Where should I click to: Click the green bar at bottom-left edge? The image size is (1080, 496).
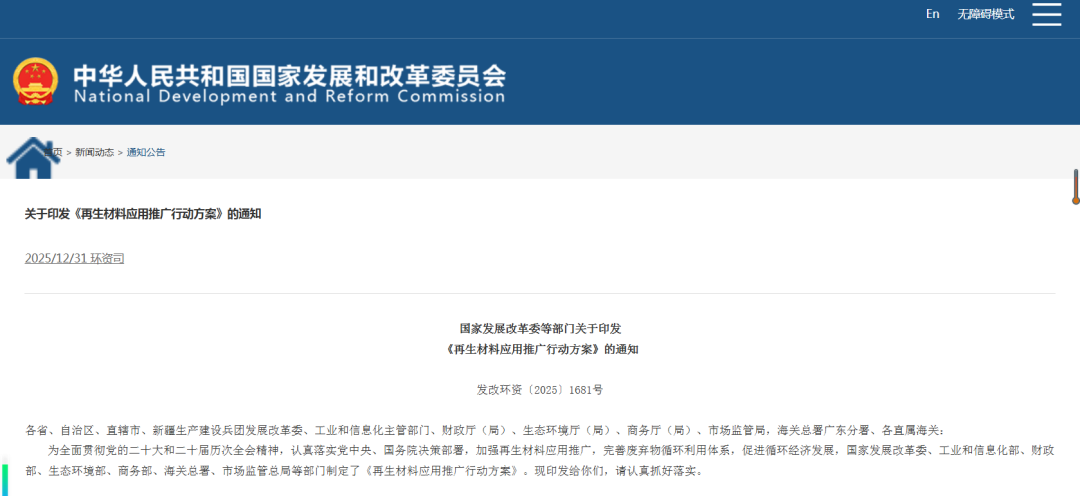point(4,478)
